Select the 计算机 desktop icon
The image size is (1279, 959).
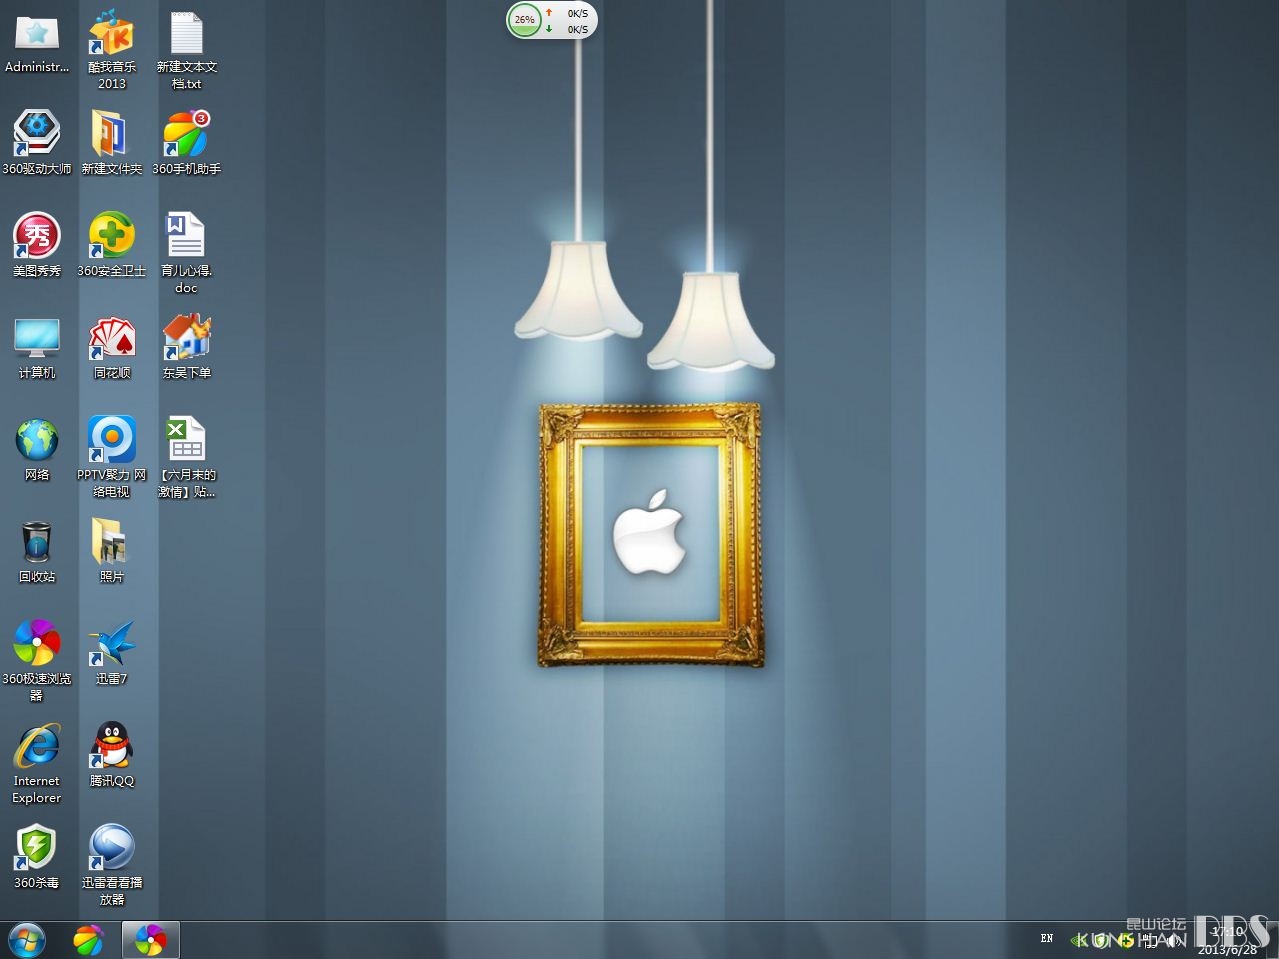[x=37, y=347]
